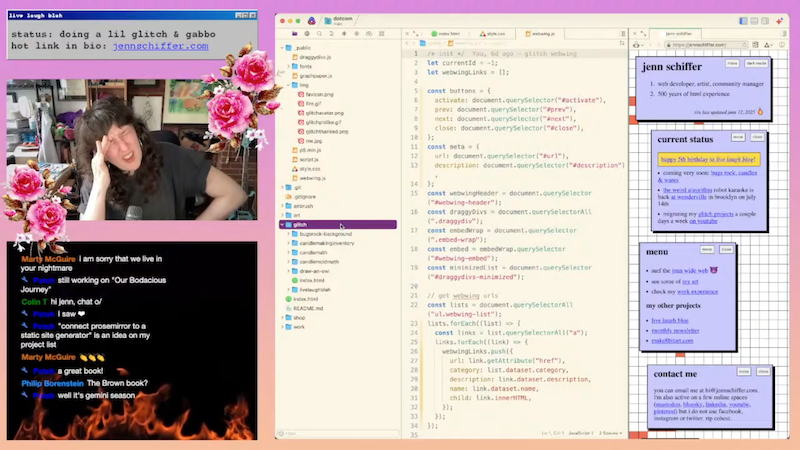
Task: Click close button on current status card
Action: point(757,137)
